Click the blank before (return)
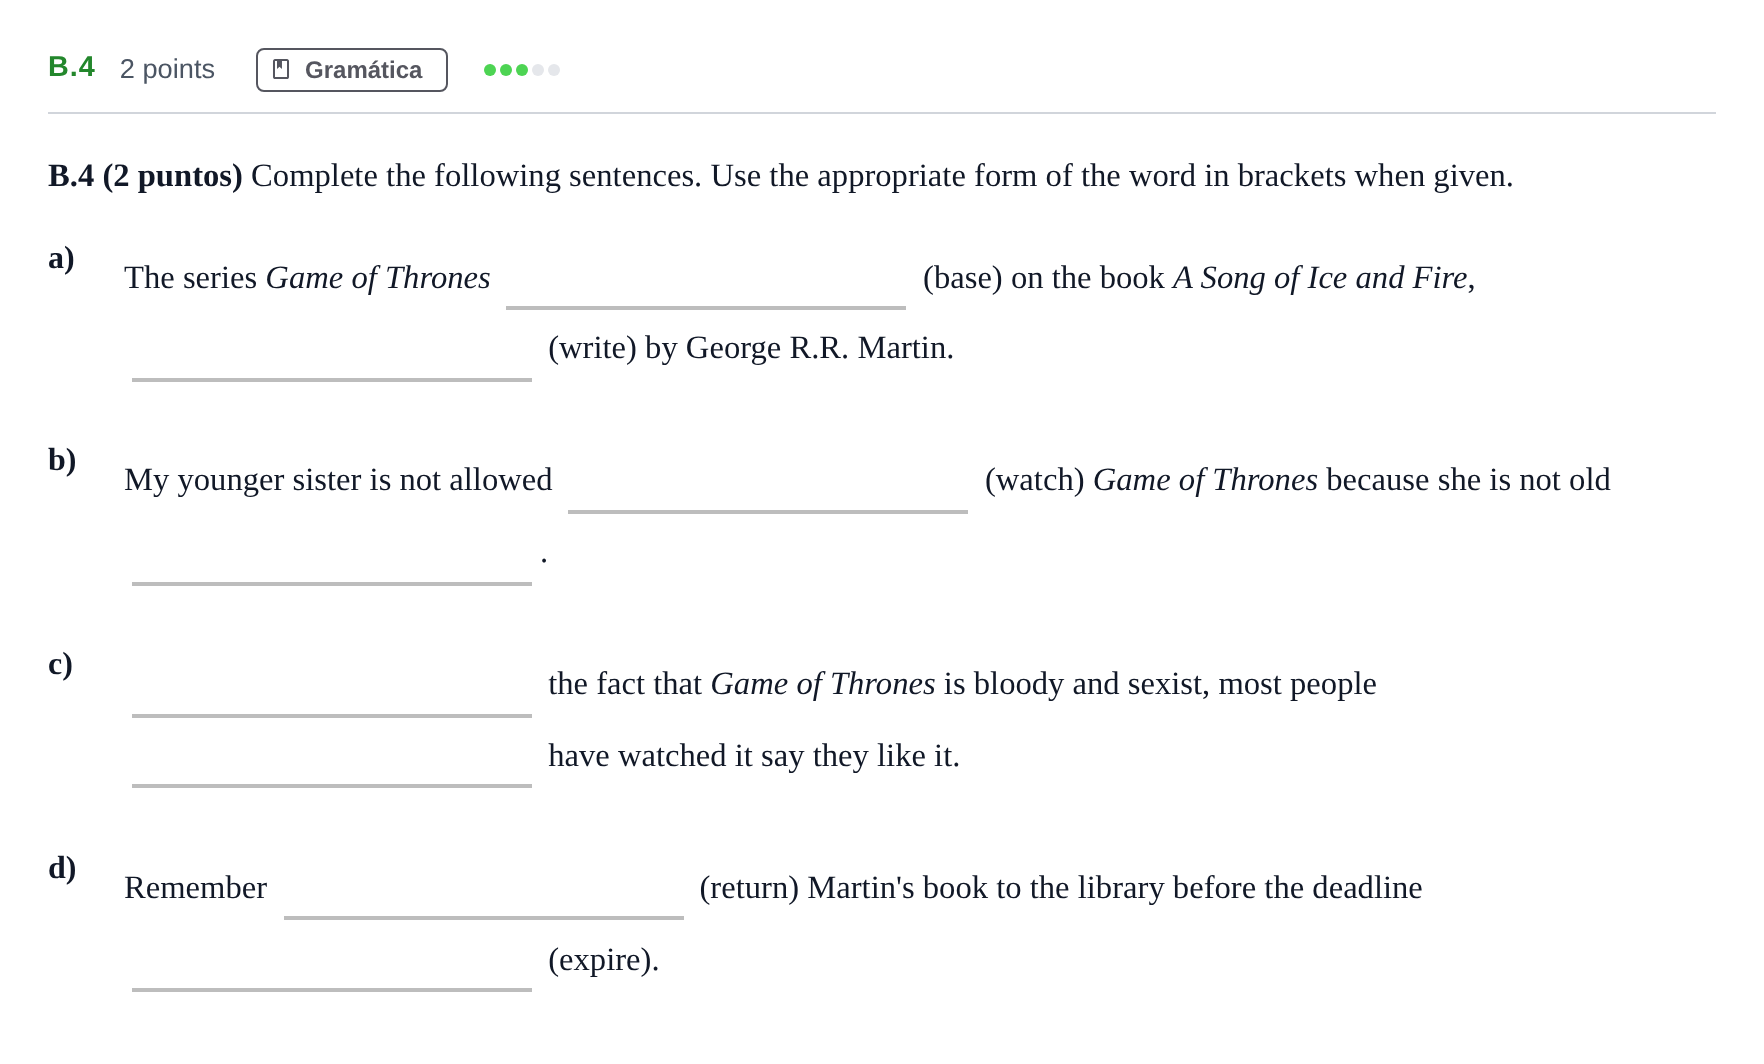Viewport: 1764px width, 1064px height. 484,890
